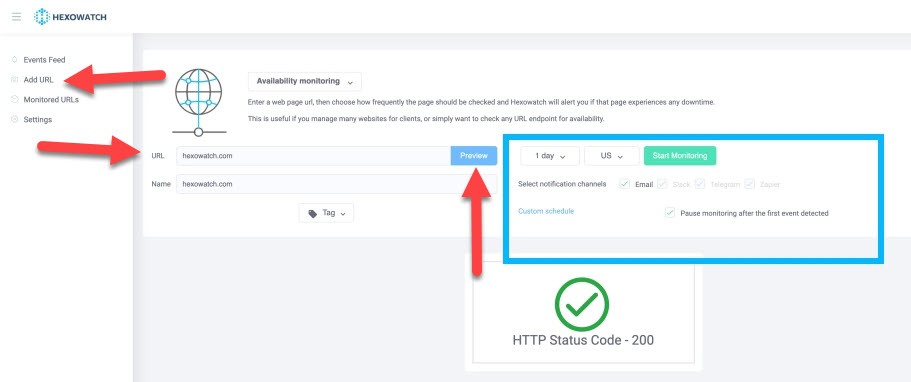The image size is (911, 382).
Task: Toggle the Telegram notification checkbox
Action: 700,184
